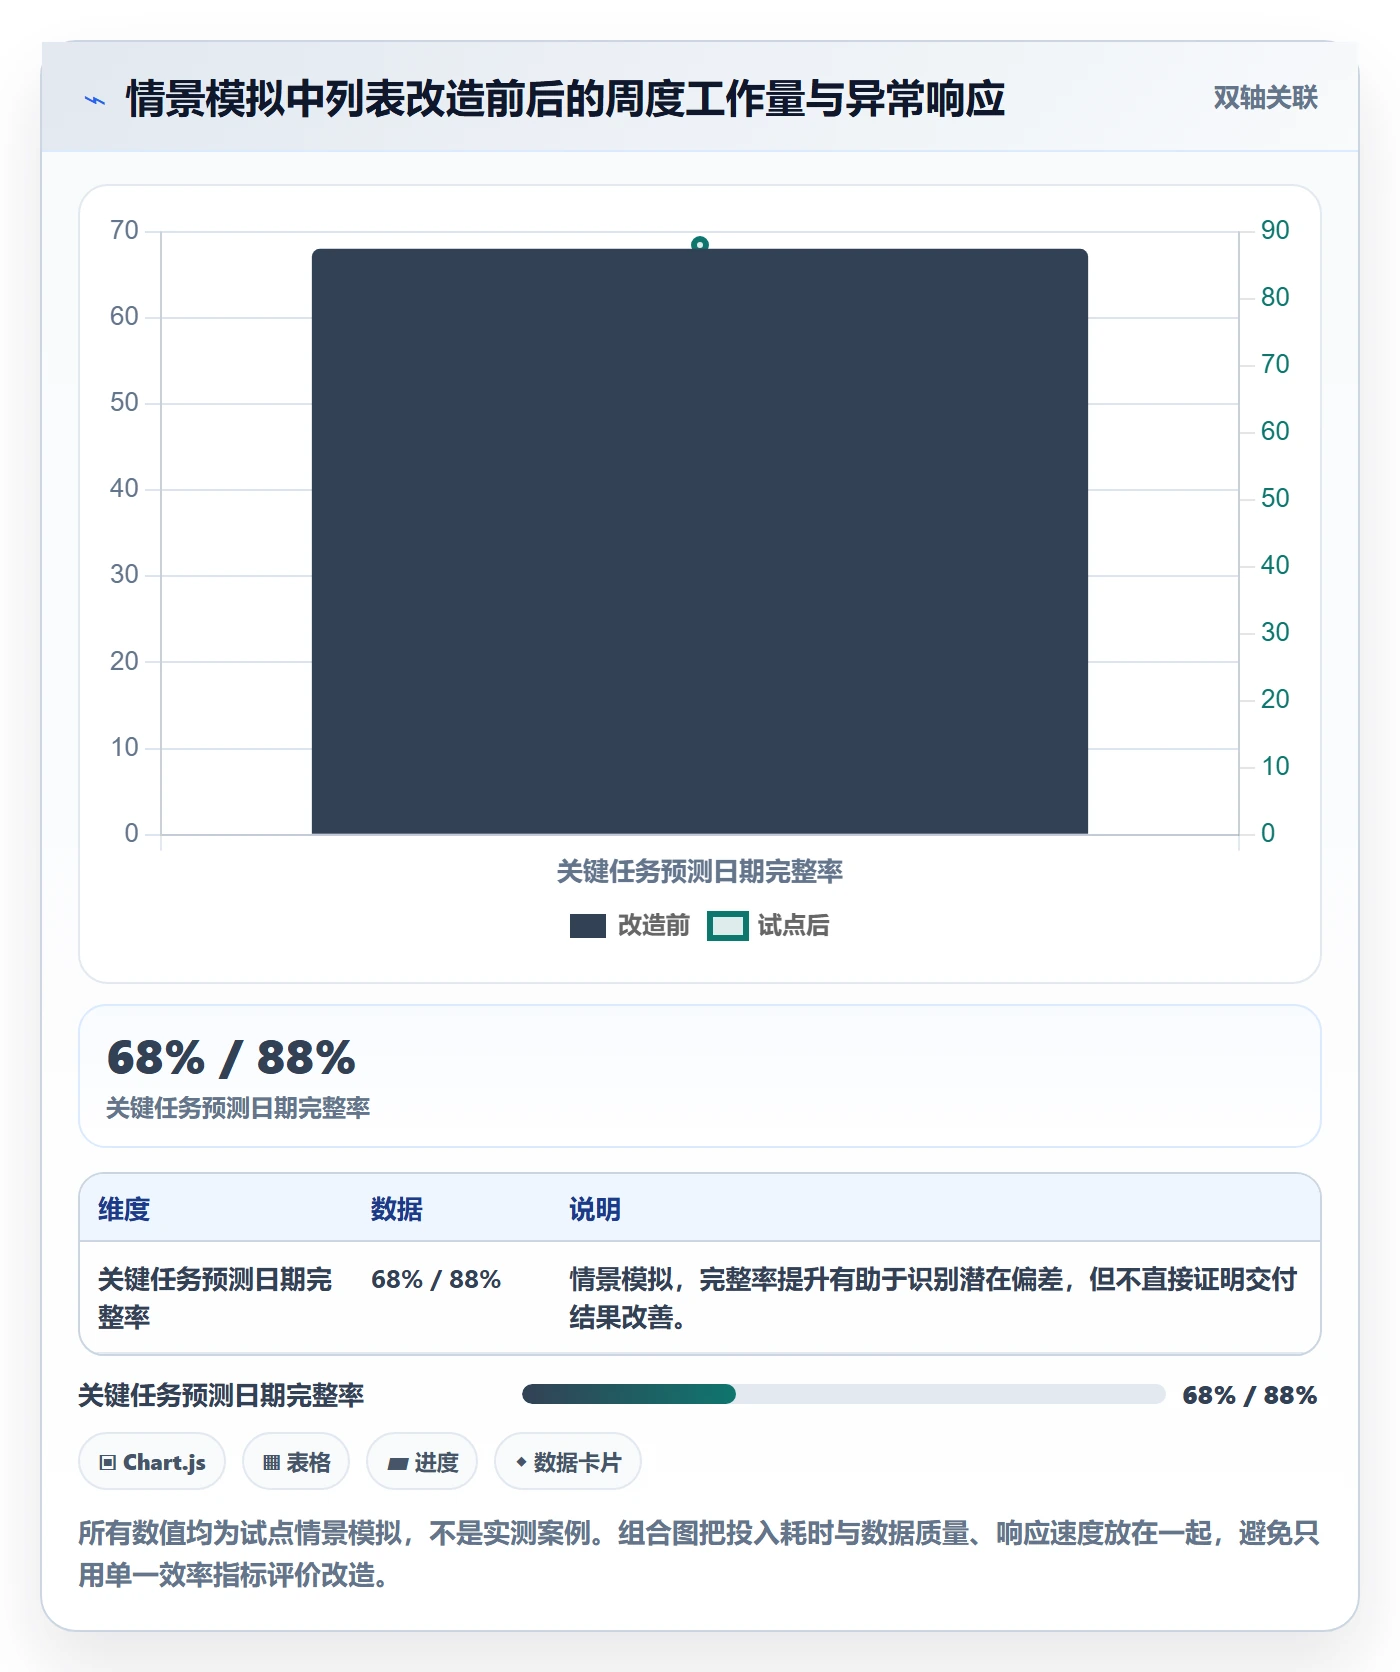Viewport: 1400px width, 1672px height.
Task: Click the chart title 情景模拟中列表改造前后的周度工作量与异常响应
Action: pyautogui.click(x=565, y=99)
